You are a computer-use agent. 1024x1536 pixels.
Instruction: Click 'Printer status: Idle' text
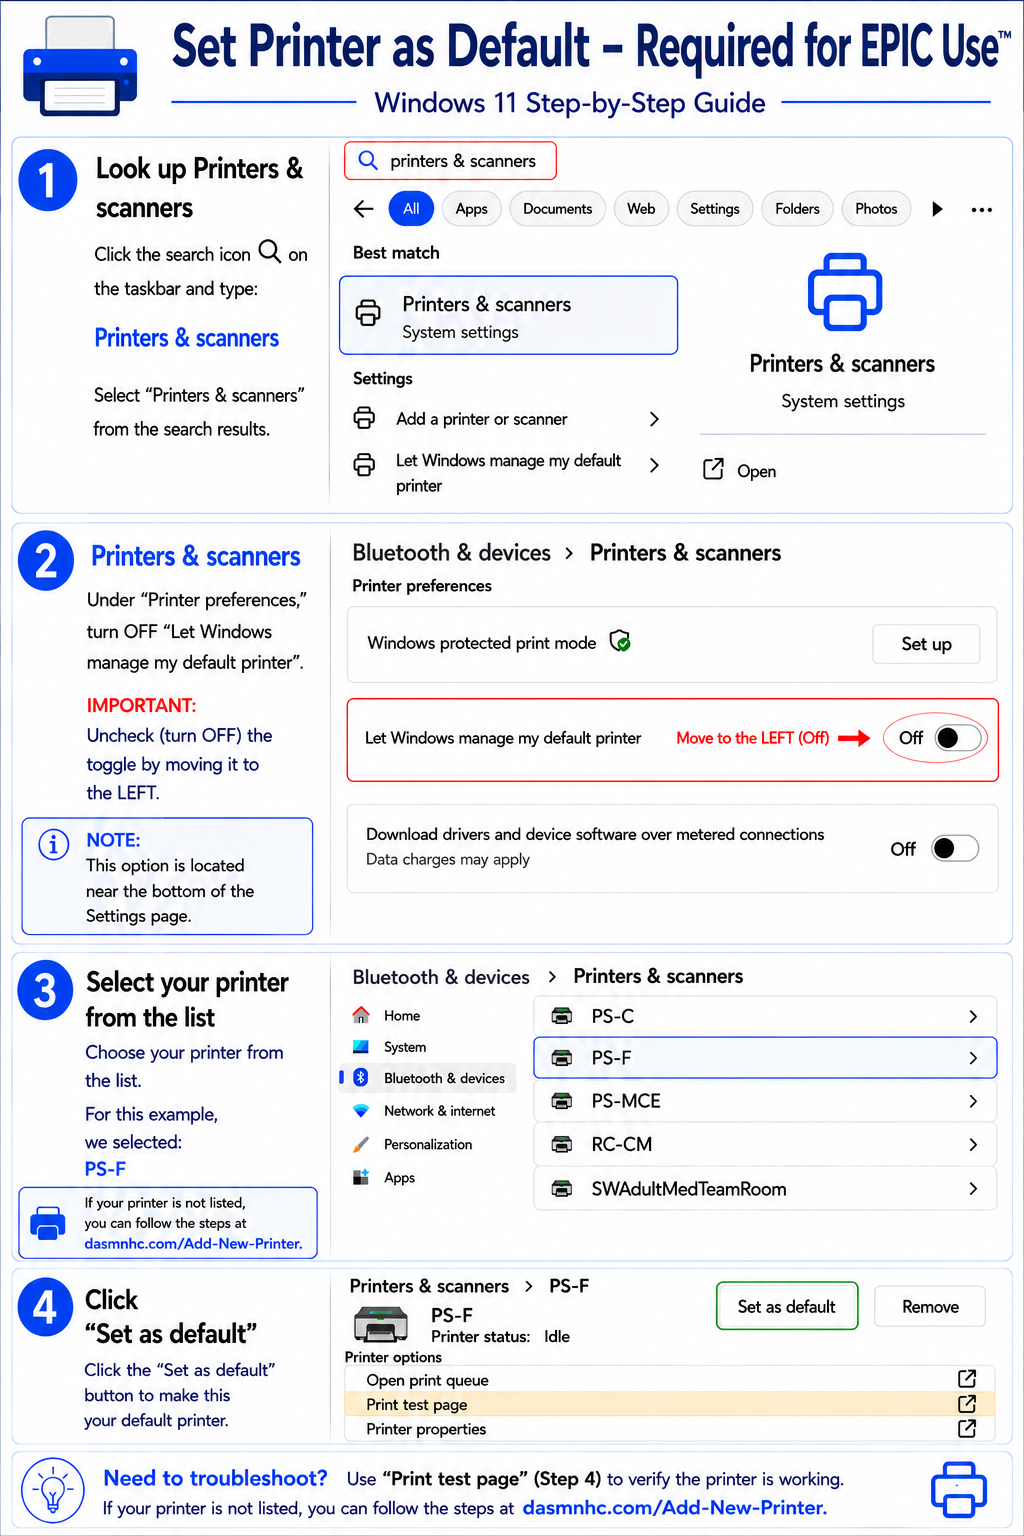click(500, 1336)
